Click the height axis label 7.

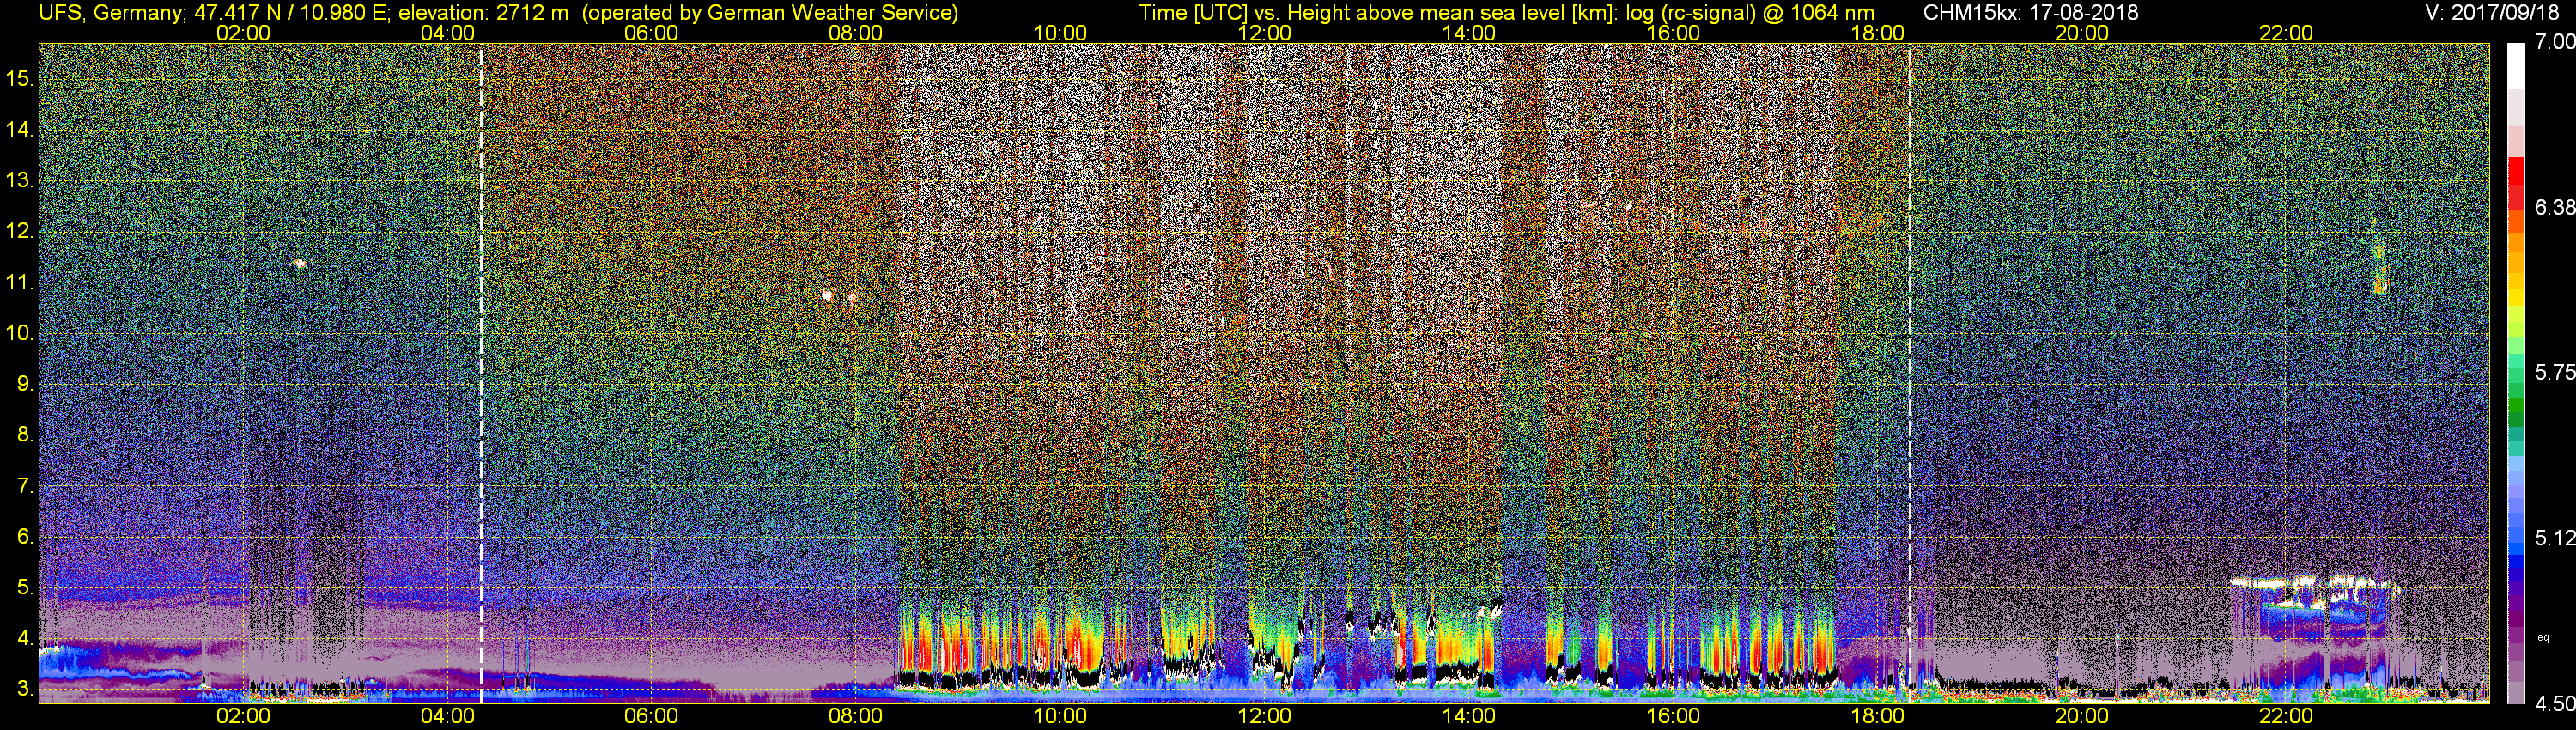coord(24,487)
